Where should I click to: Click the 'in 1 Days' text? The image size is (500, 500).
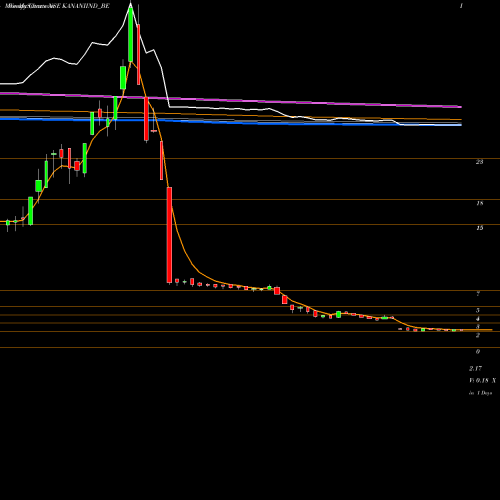click(x=480, y=393)
